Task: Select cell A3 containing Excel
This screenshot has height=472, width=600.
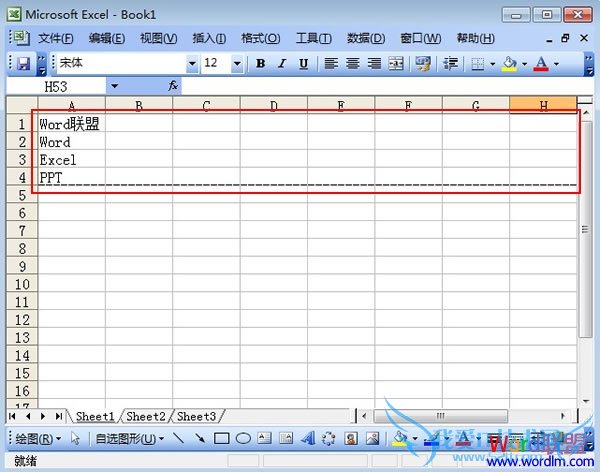Action: [72, 160]
